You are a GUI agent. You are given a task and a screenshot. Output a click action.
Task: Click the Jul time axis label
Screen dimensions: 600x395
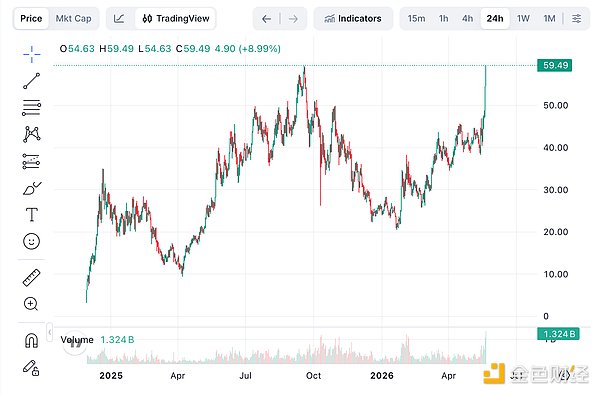pos(245,375)
